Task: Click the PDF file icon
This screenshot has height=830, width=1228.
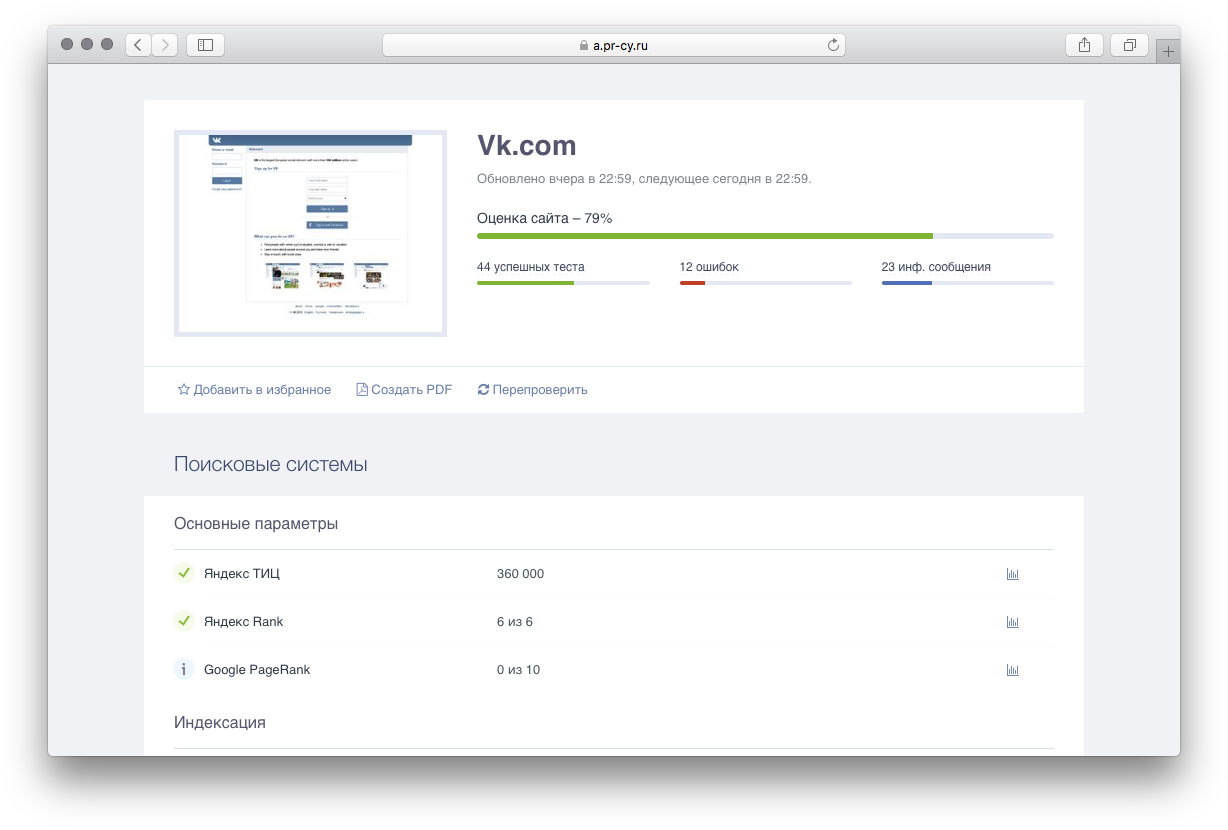Action: click(x=362, y=390)
